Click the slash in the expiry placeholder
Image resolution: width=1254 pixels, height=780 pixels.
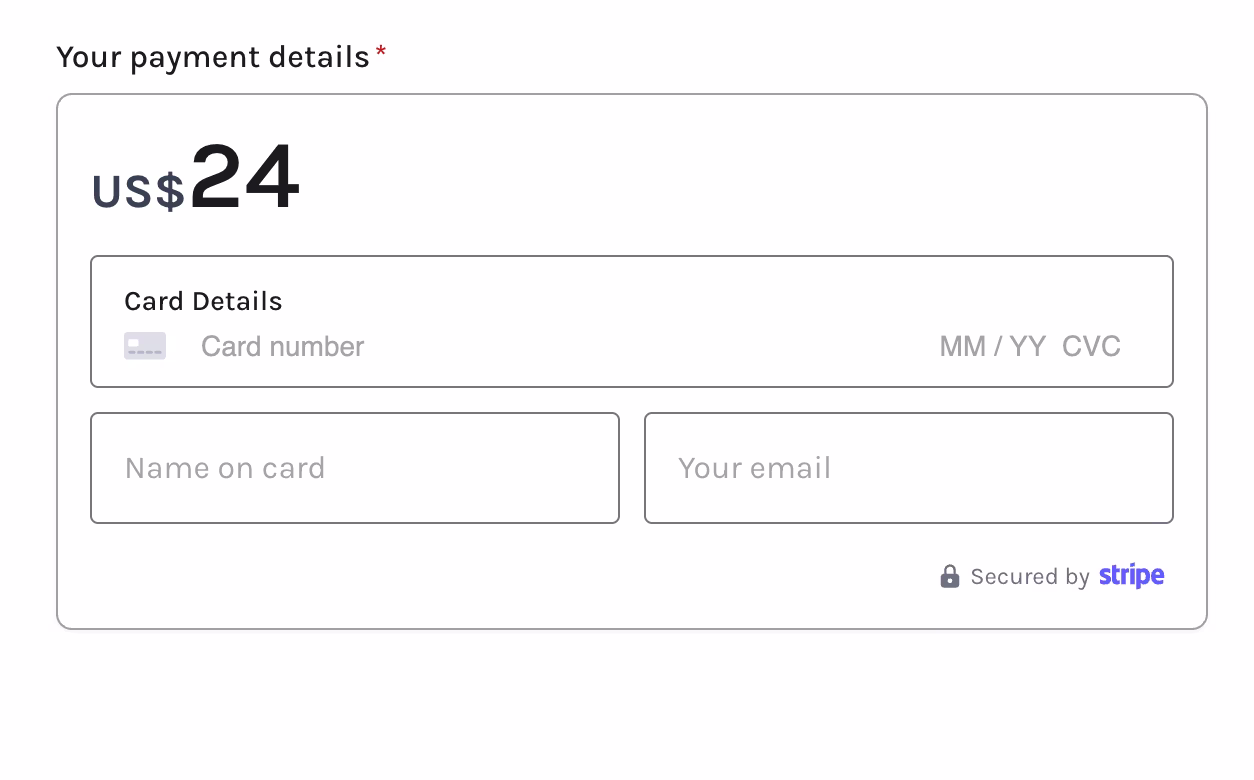[997, 346]
